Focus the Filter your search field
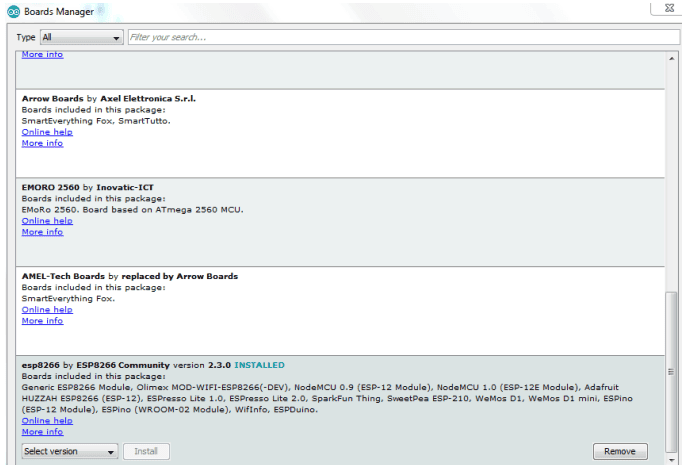This screenshot has width=682, height=465. coord(404,37)
